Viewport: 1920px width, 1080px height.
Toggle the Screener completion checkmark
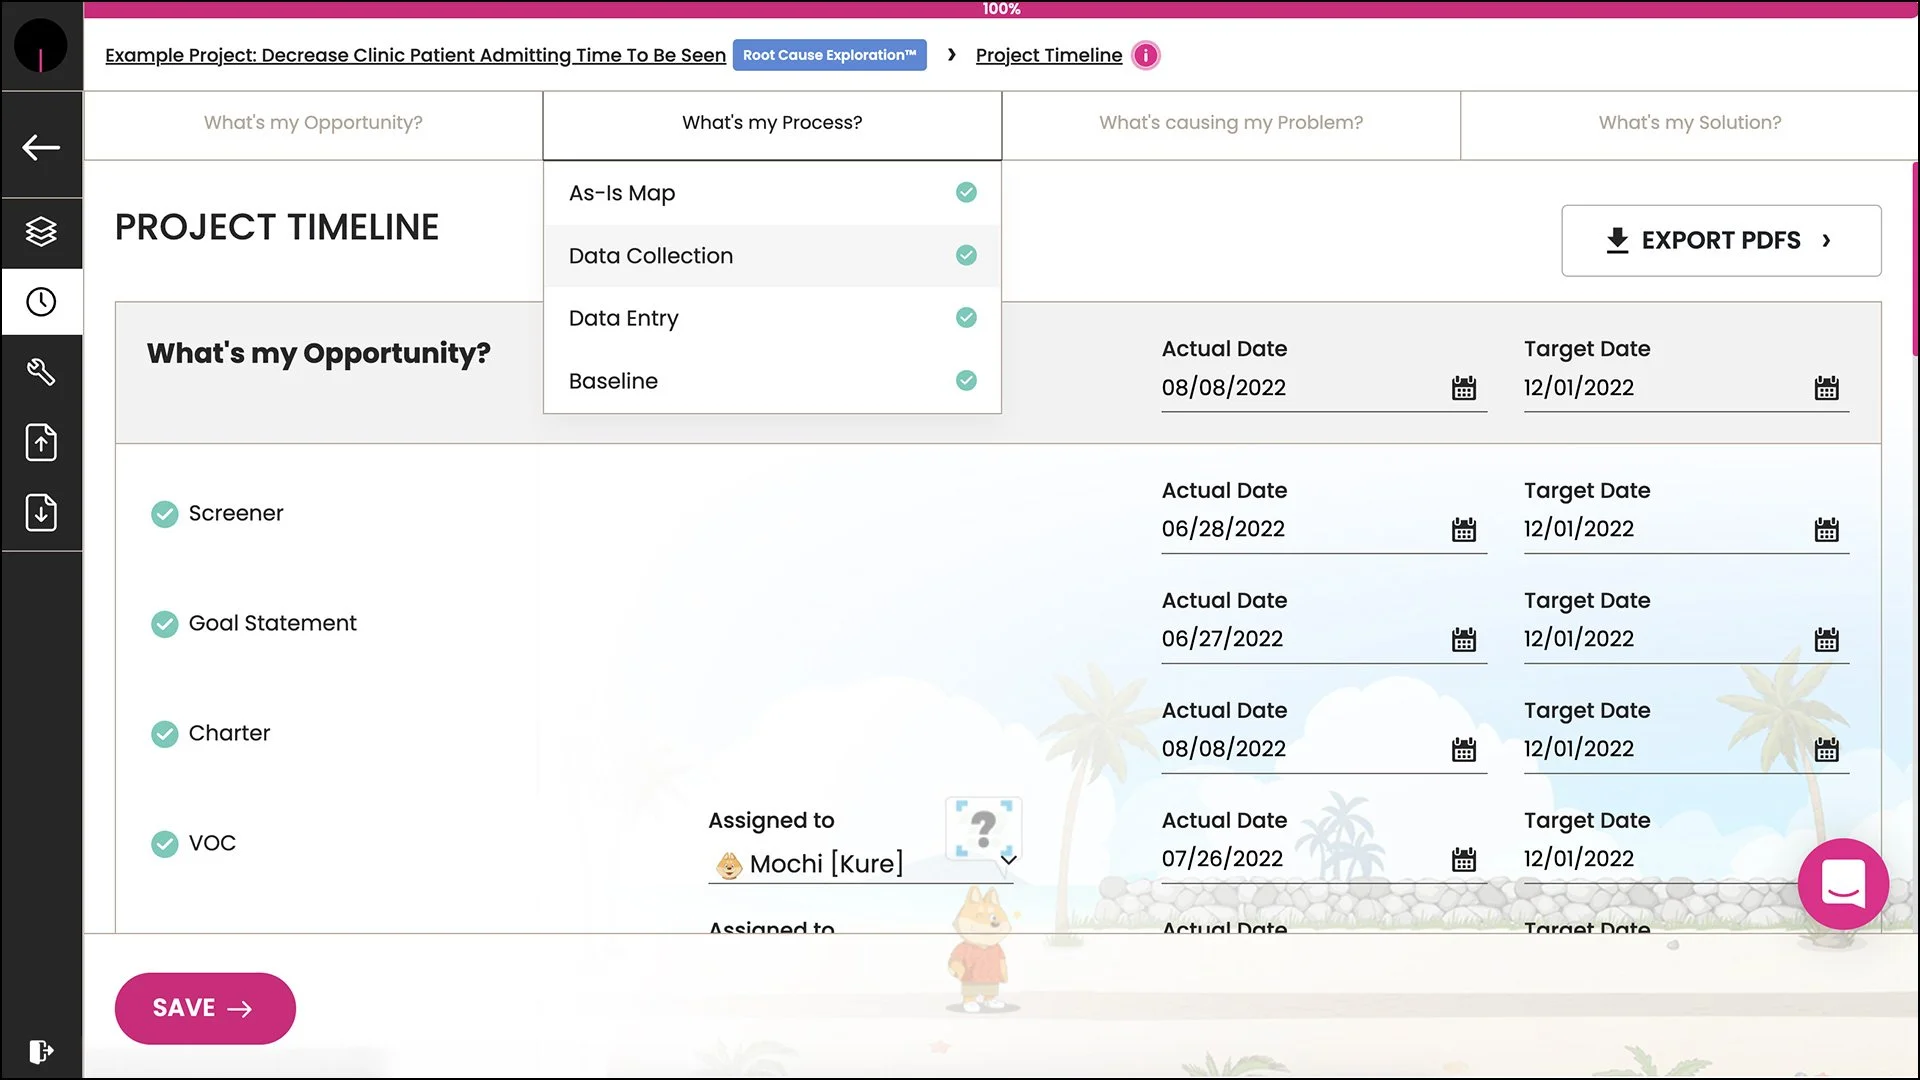click(x=165, y=514)
